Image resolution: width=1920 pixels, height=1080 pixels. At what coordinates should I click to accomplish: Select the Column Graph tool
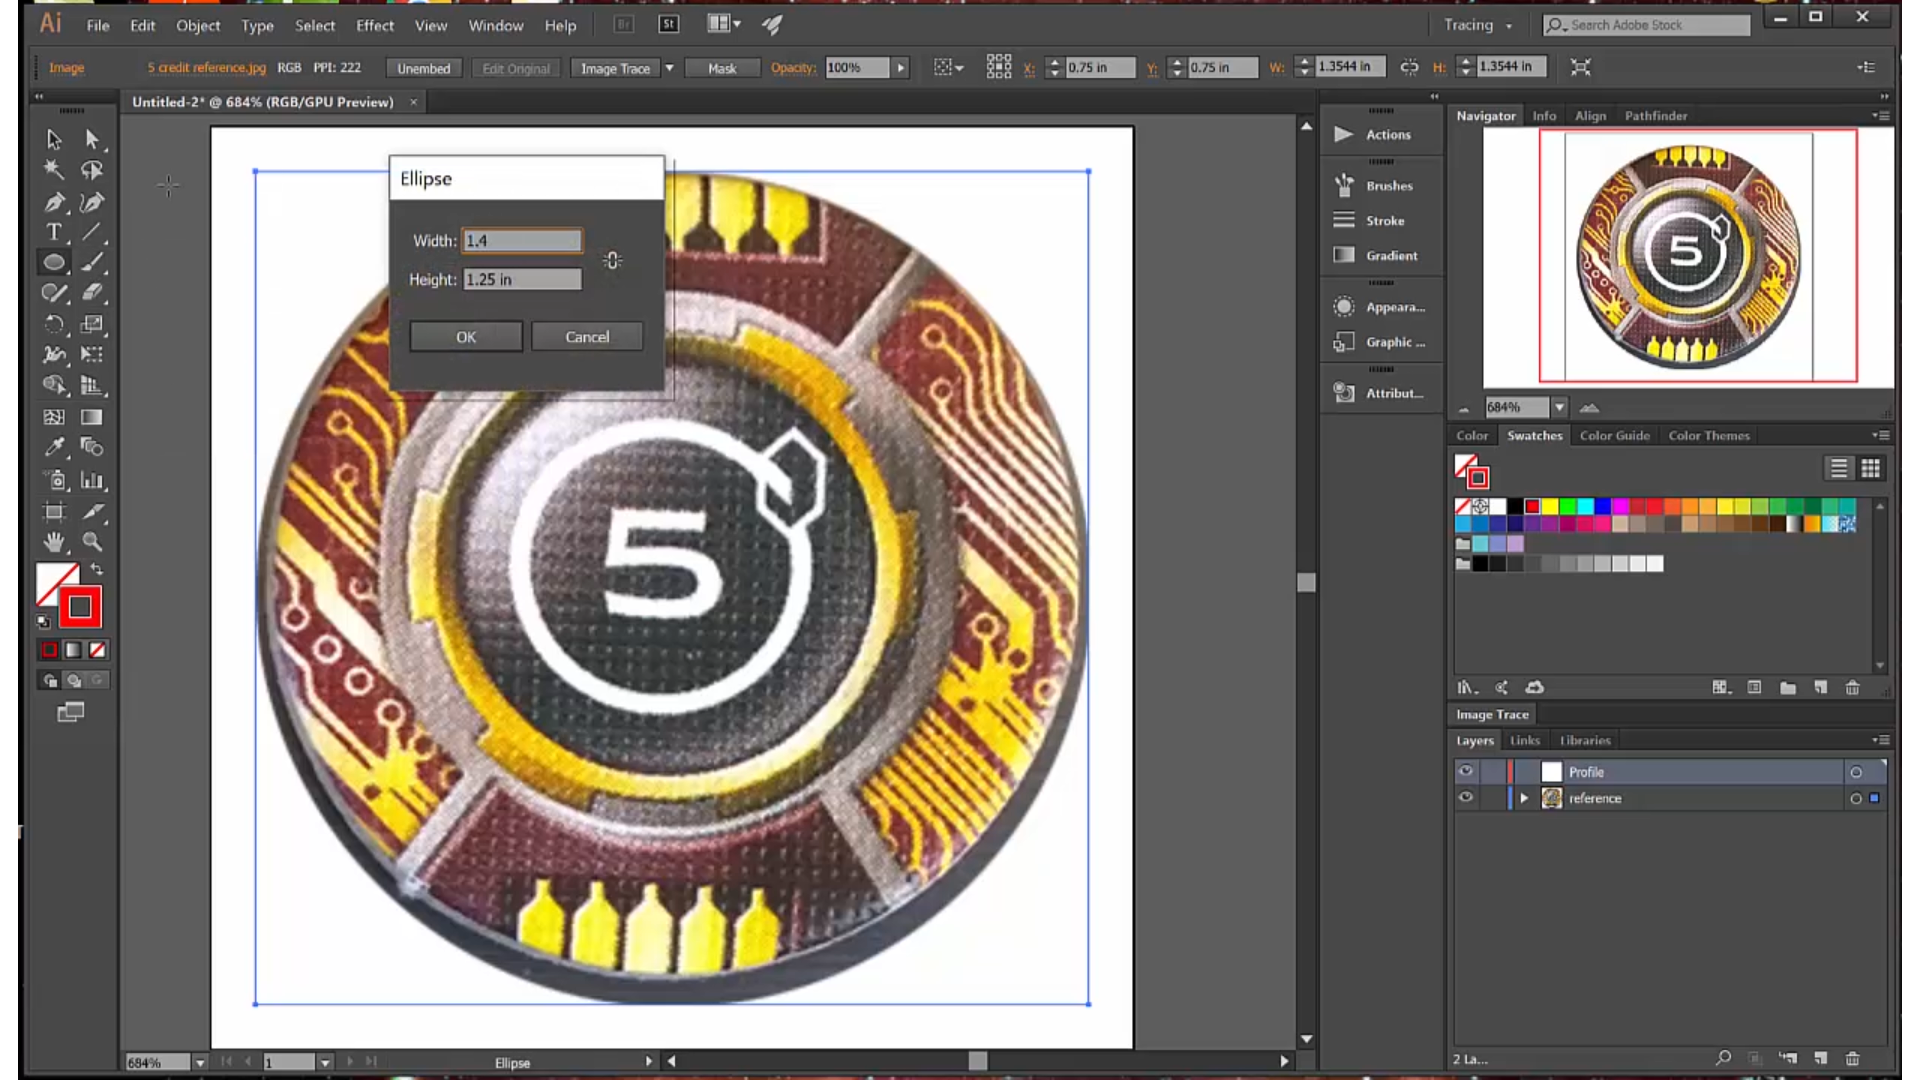[92, 480]
